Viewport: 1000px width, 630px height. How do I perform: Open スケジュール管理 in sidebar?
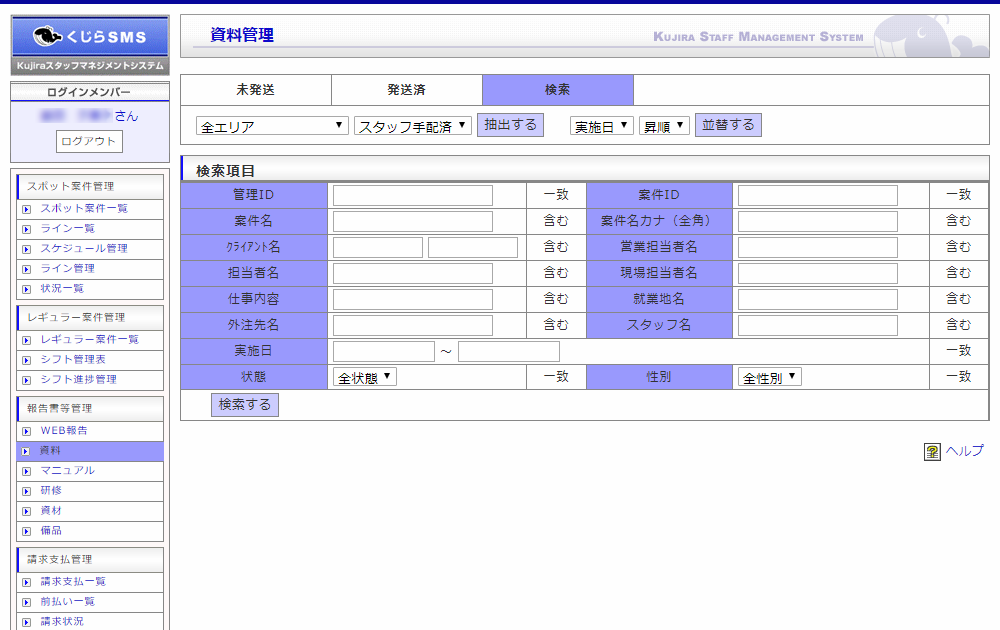point(84,249)
